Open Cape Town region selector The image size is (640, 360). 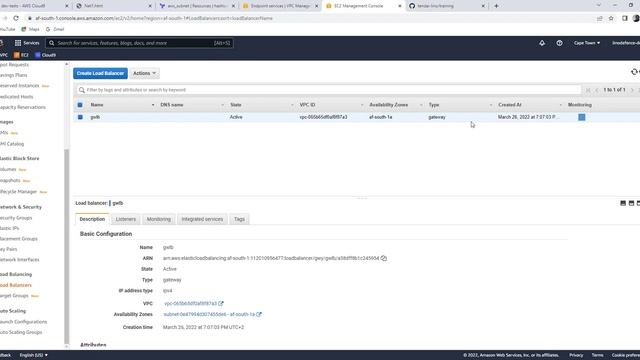coord(587,43)
